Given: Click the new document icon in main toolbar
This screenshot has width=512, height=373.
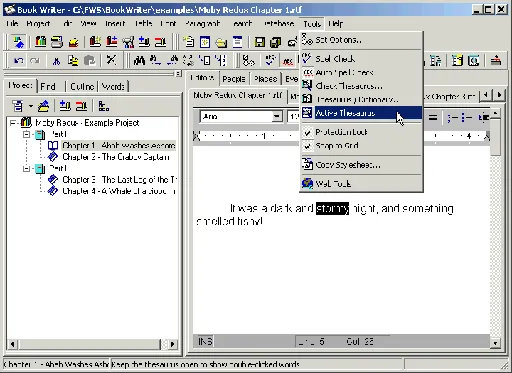Looking at the screenshot, I should pos(189,42).
